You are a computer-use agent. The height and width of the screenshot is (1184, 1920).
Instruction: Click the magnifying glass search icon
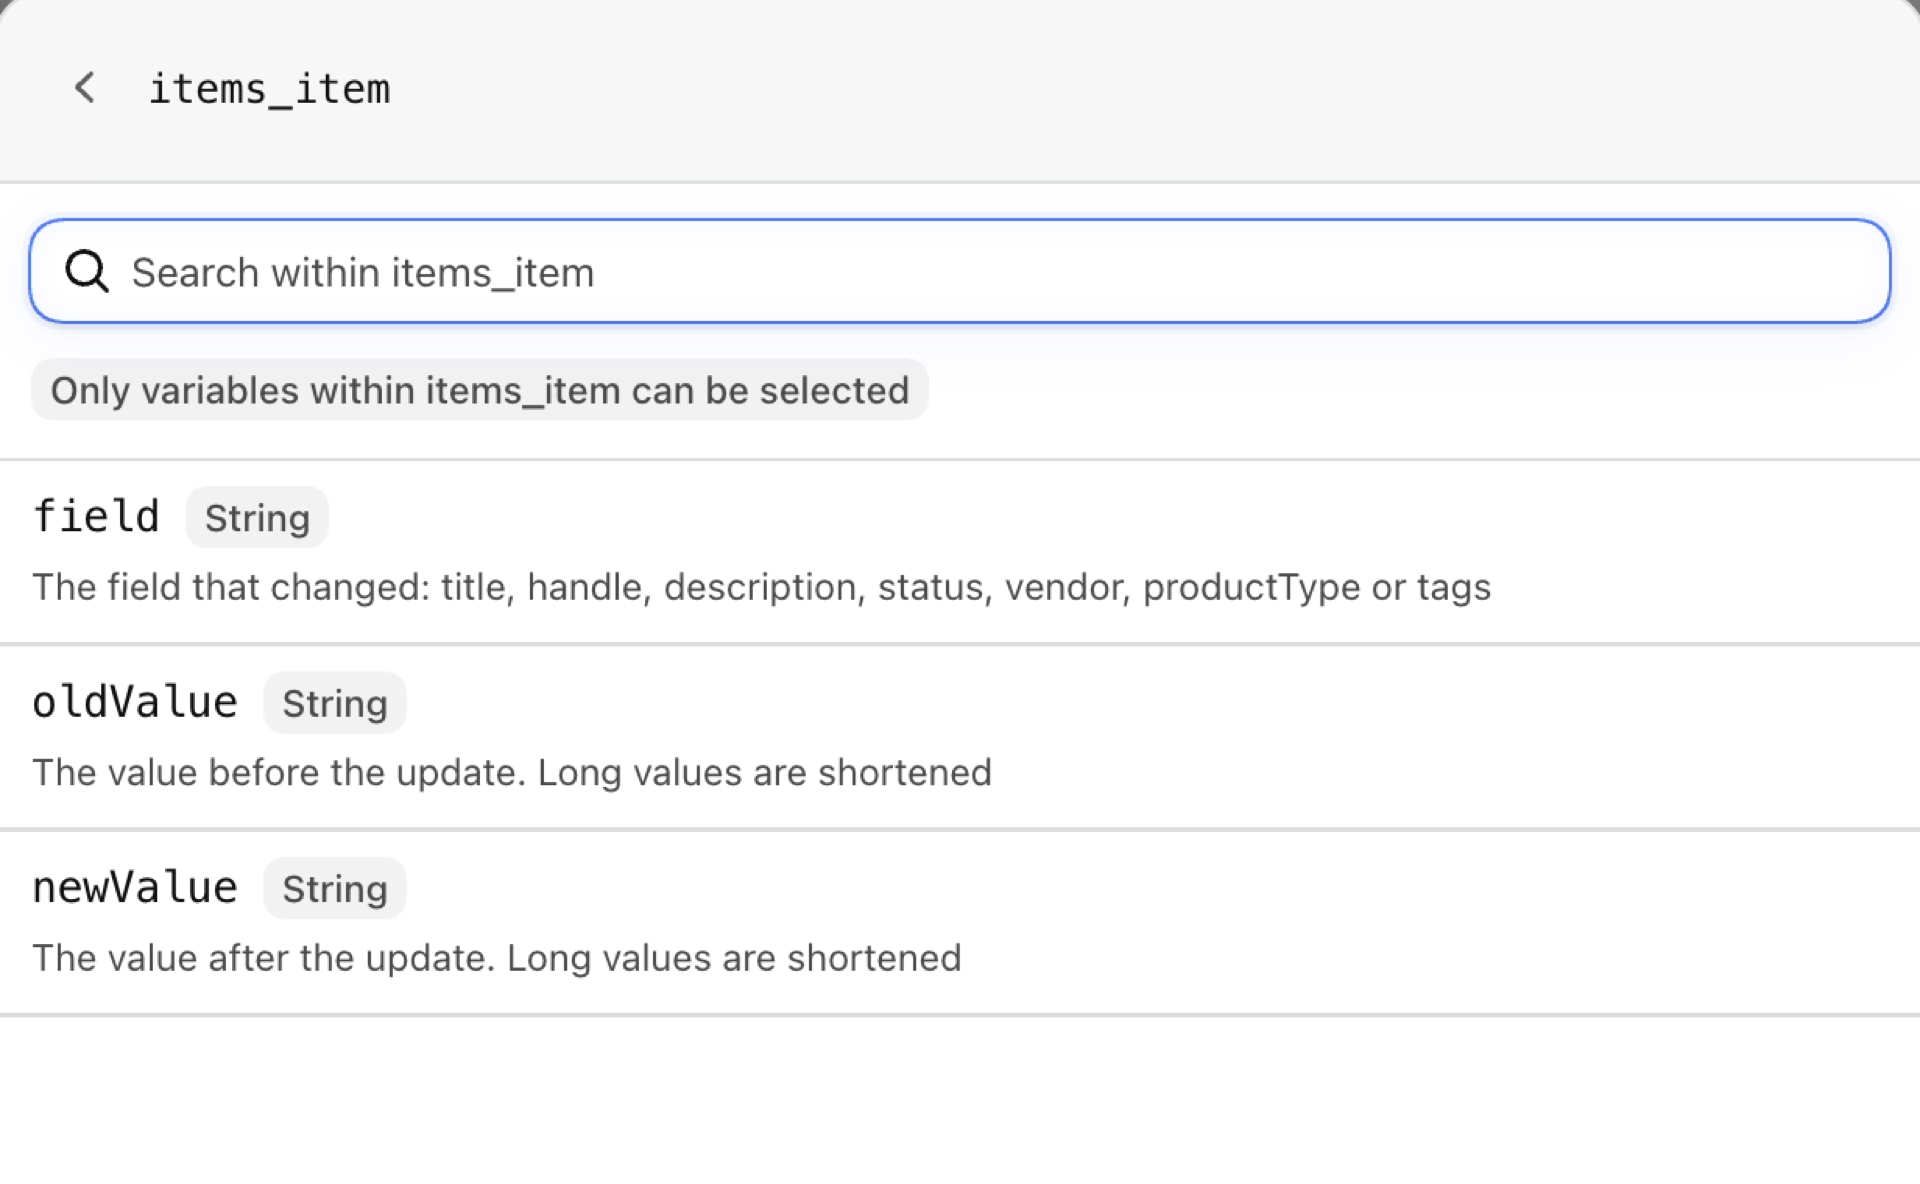click(x=87, y=271)
